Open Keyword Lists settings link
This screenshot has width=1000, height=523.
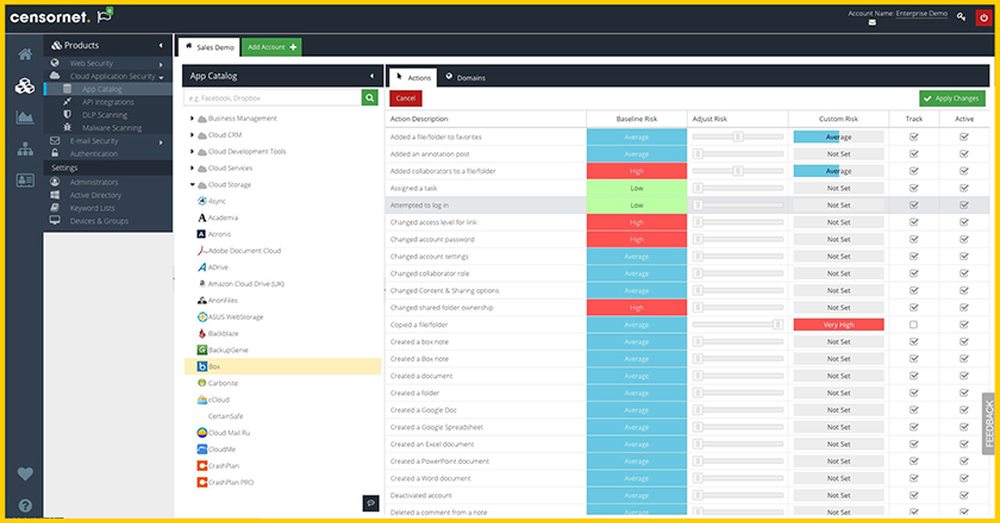point(92,208)
